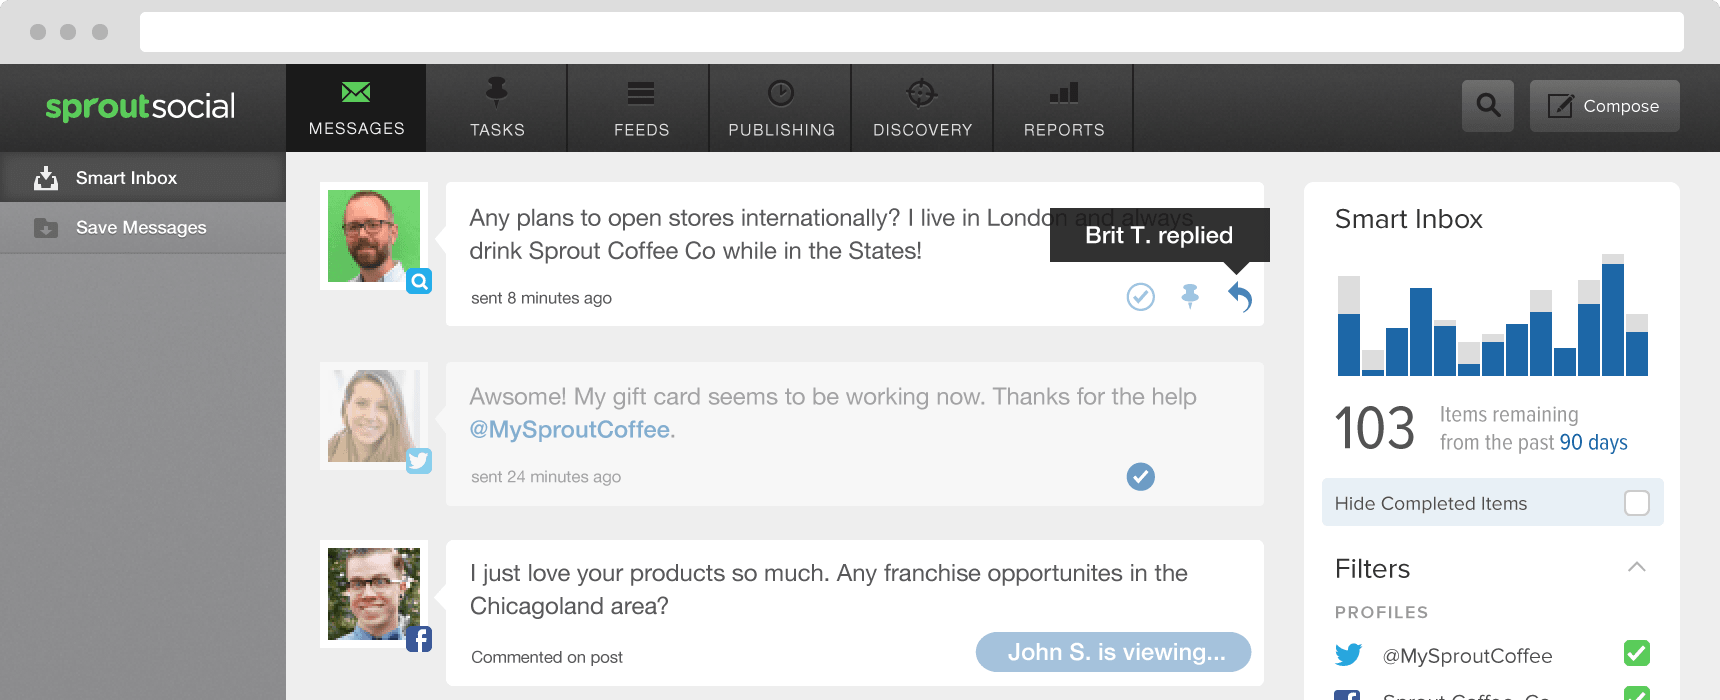Click 'sent 24 minutes ago' timestamp
1720x700 pixels.
point(546,477)
